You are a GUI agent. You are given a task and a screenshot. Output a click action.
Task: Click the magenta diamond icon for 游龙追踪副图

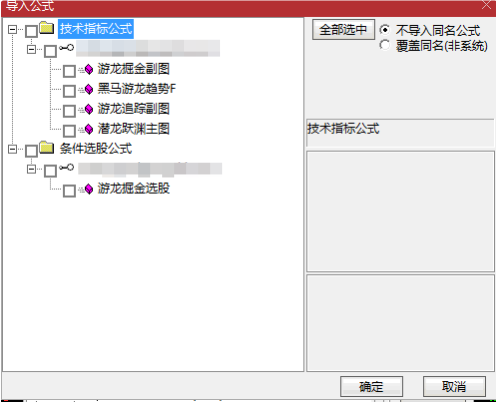[89, 109]
